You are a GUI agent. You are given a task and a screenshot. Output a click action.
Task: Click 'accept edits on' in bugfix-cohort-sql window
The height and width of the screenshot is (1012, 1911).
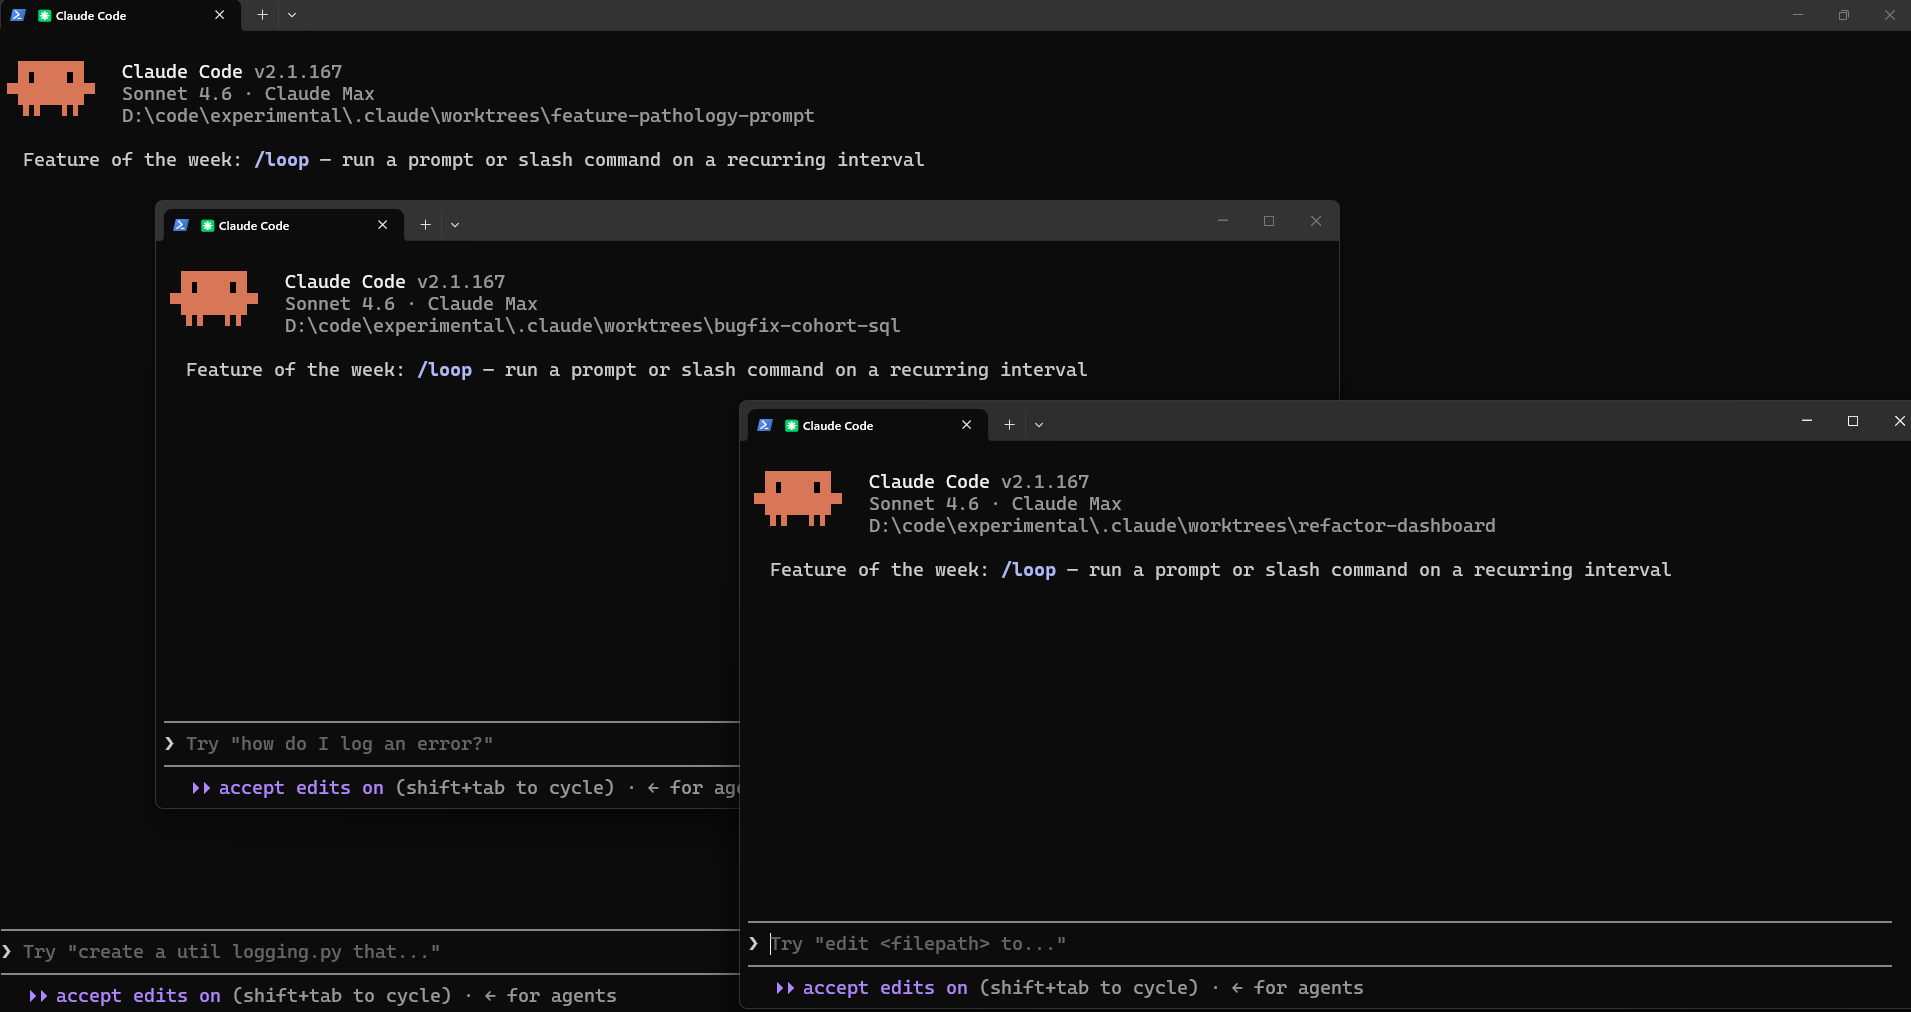(301, 788)
